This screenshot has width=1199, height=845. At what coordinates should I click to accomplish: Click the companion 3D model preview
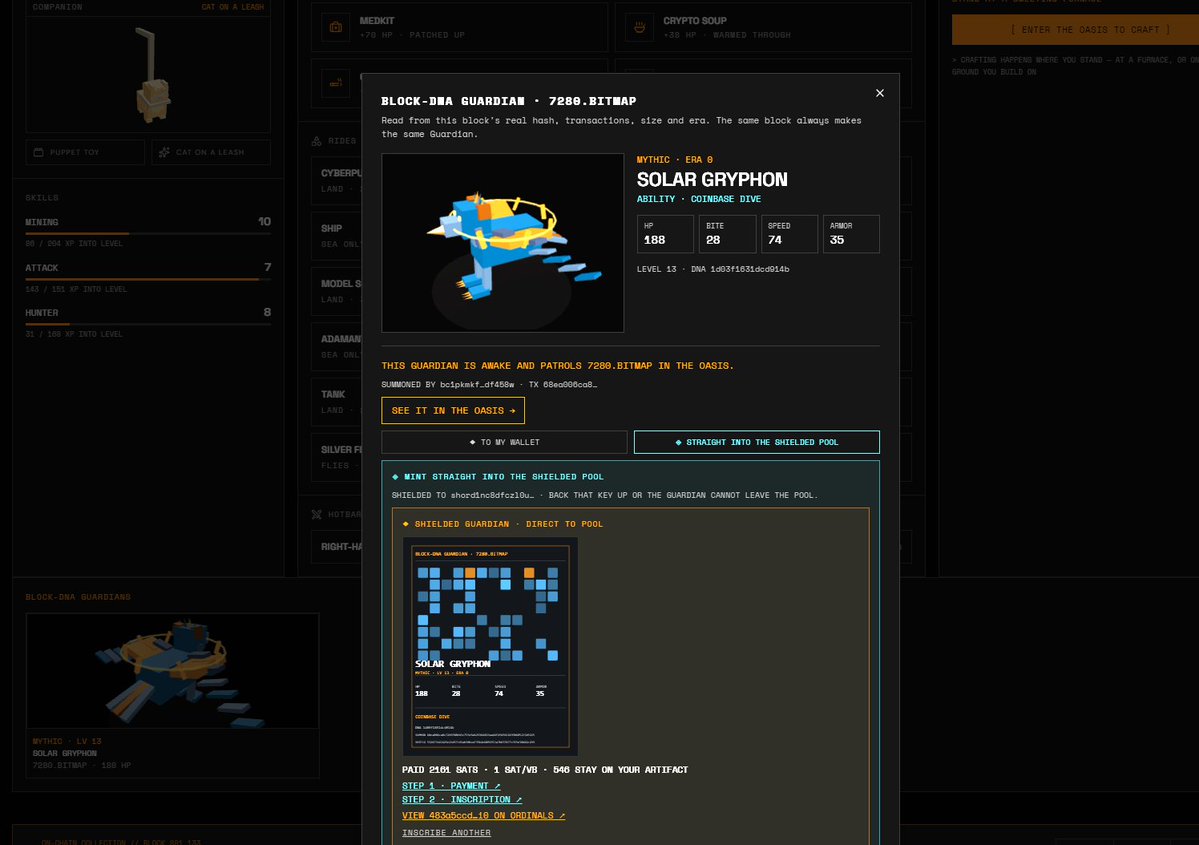(148, 74)
